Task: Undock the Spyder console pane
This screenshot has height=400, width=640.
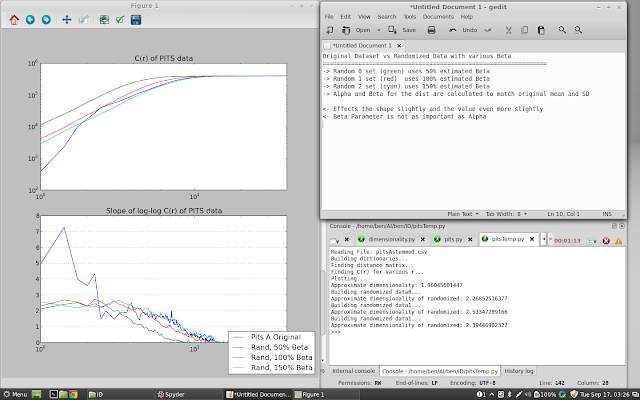Action: [614, 226]
